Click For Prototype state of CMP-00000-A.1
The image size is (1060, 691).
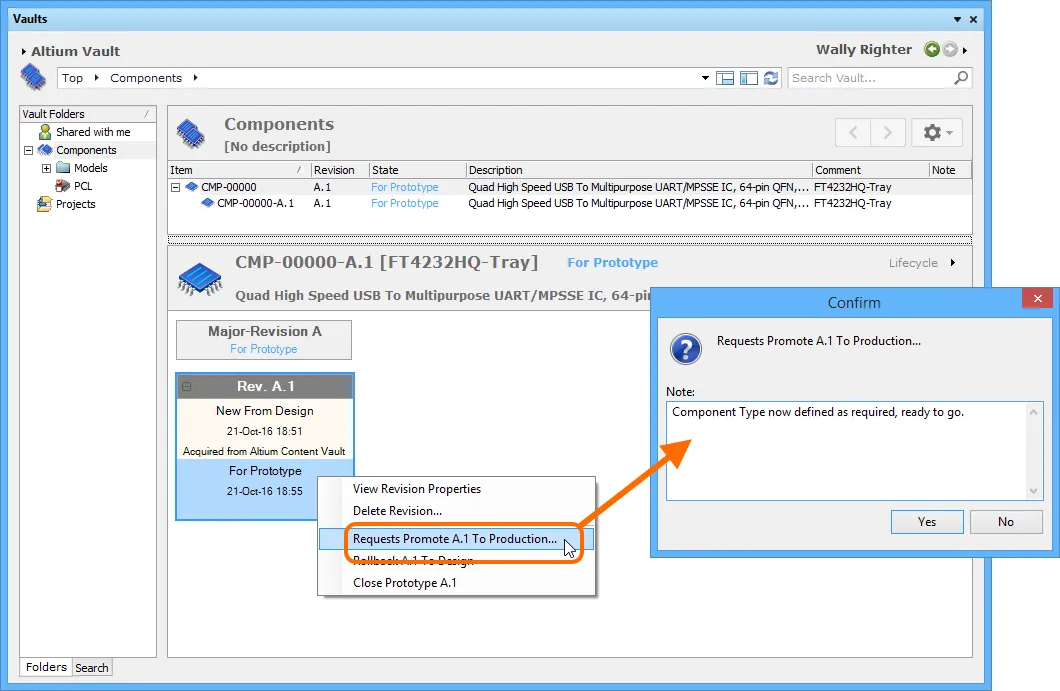[404, 204]
